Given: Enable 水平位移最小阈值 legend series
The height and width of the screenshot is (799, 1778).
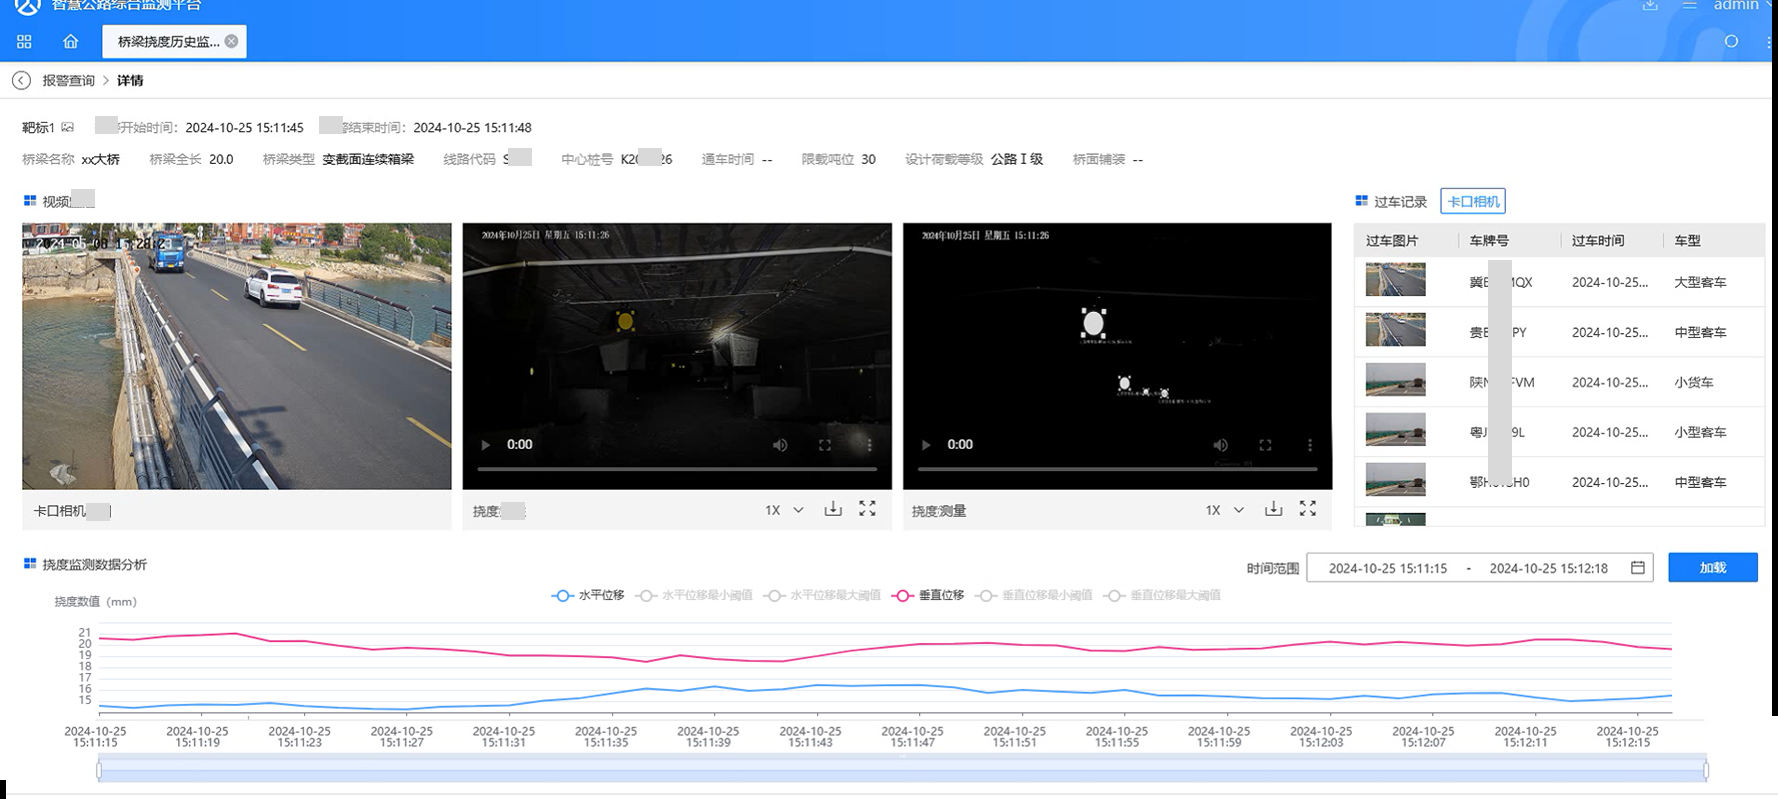Looking at the screenshot, I should coord(694,595).
